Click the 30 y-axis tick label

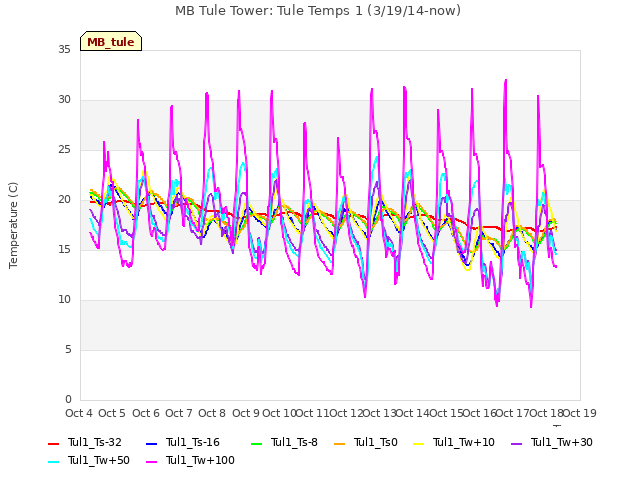pos(64,100)
